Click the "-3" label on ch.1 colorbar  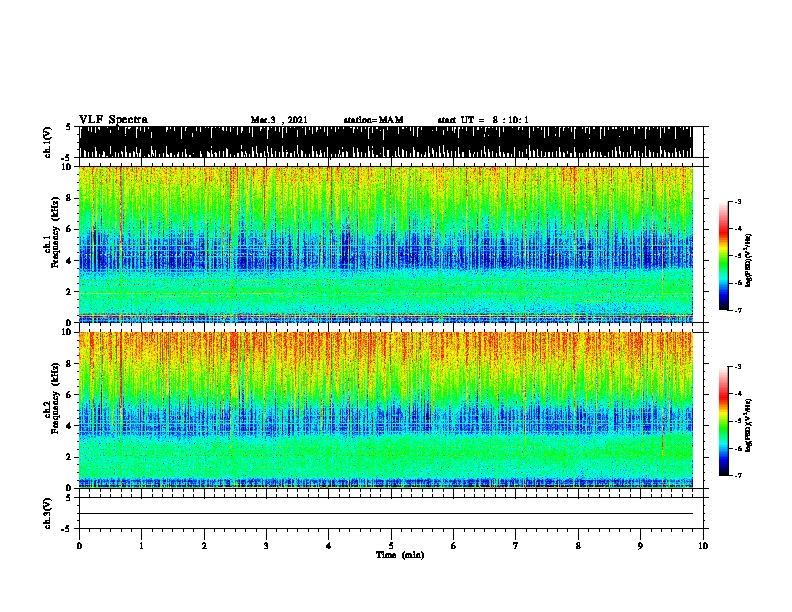[x=738, y=202]
